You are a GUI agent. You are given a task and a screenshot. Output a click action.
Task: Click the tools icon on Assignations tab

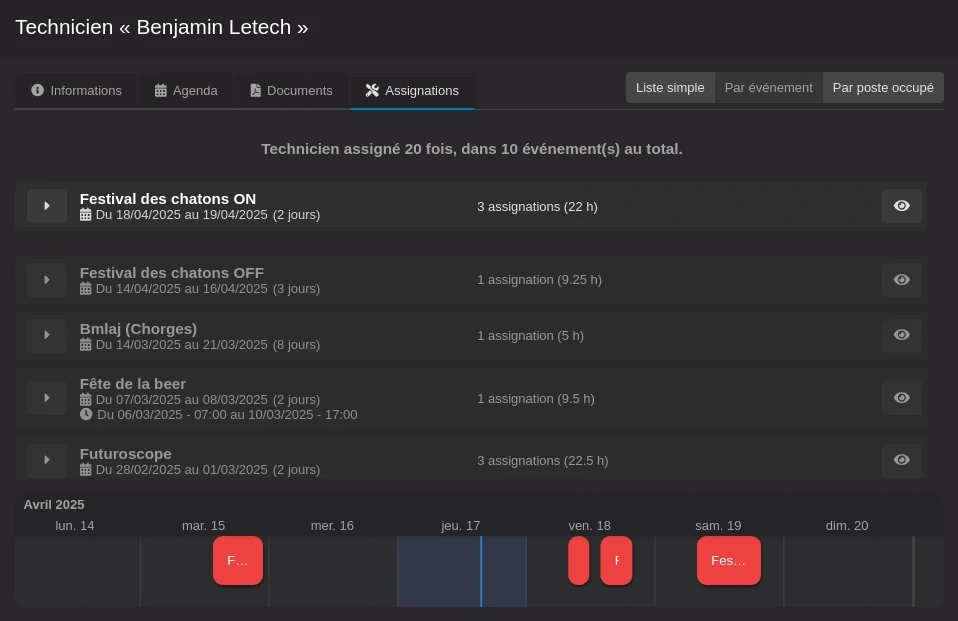372,90
